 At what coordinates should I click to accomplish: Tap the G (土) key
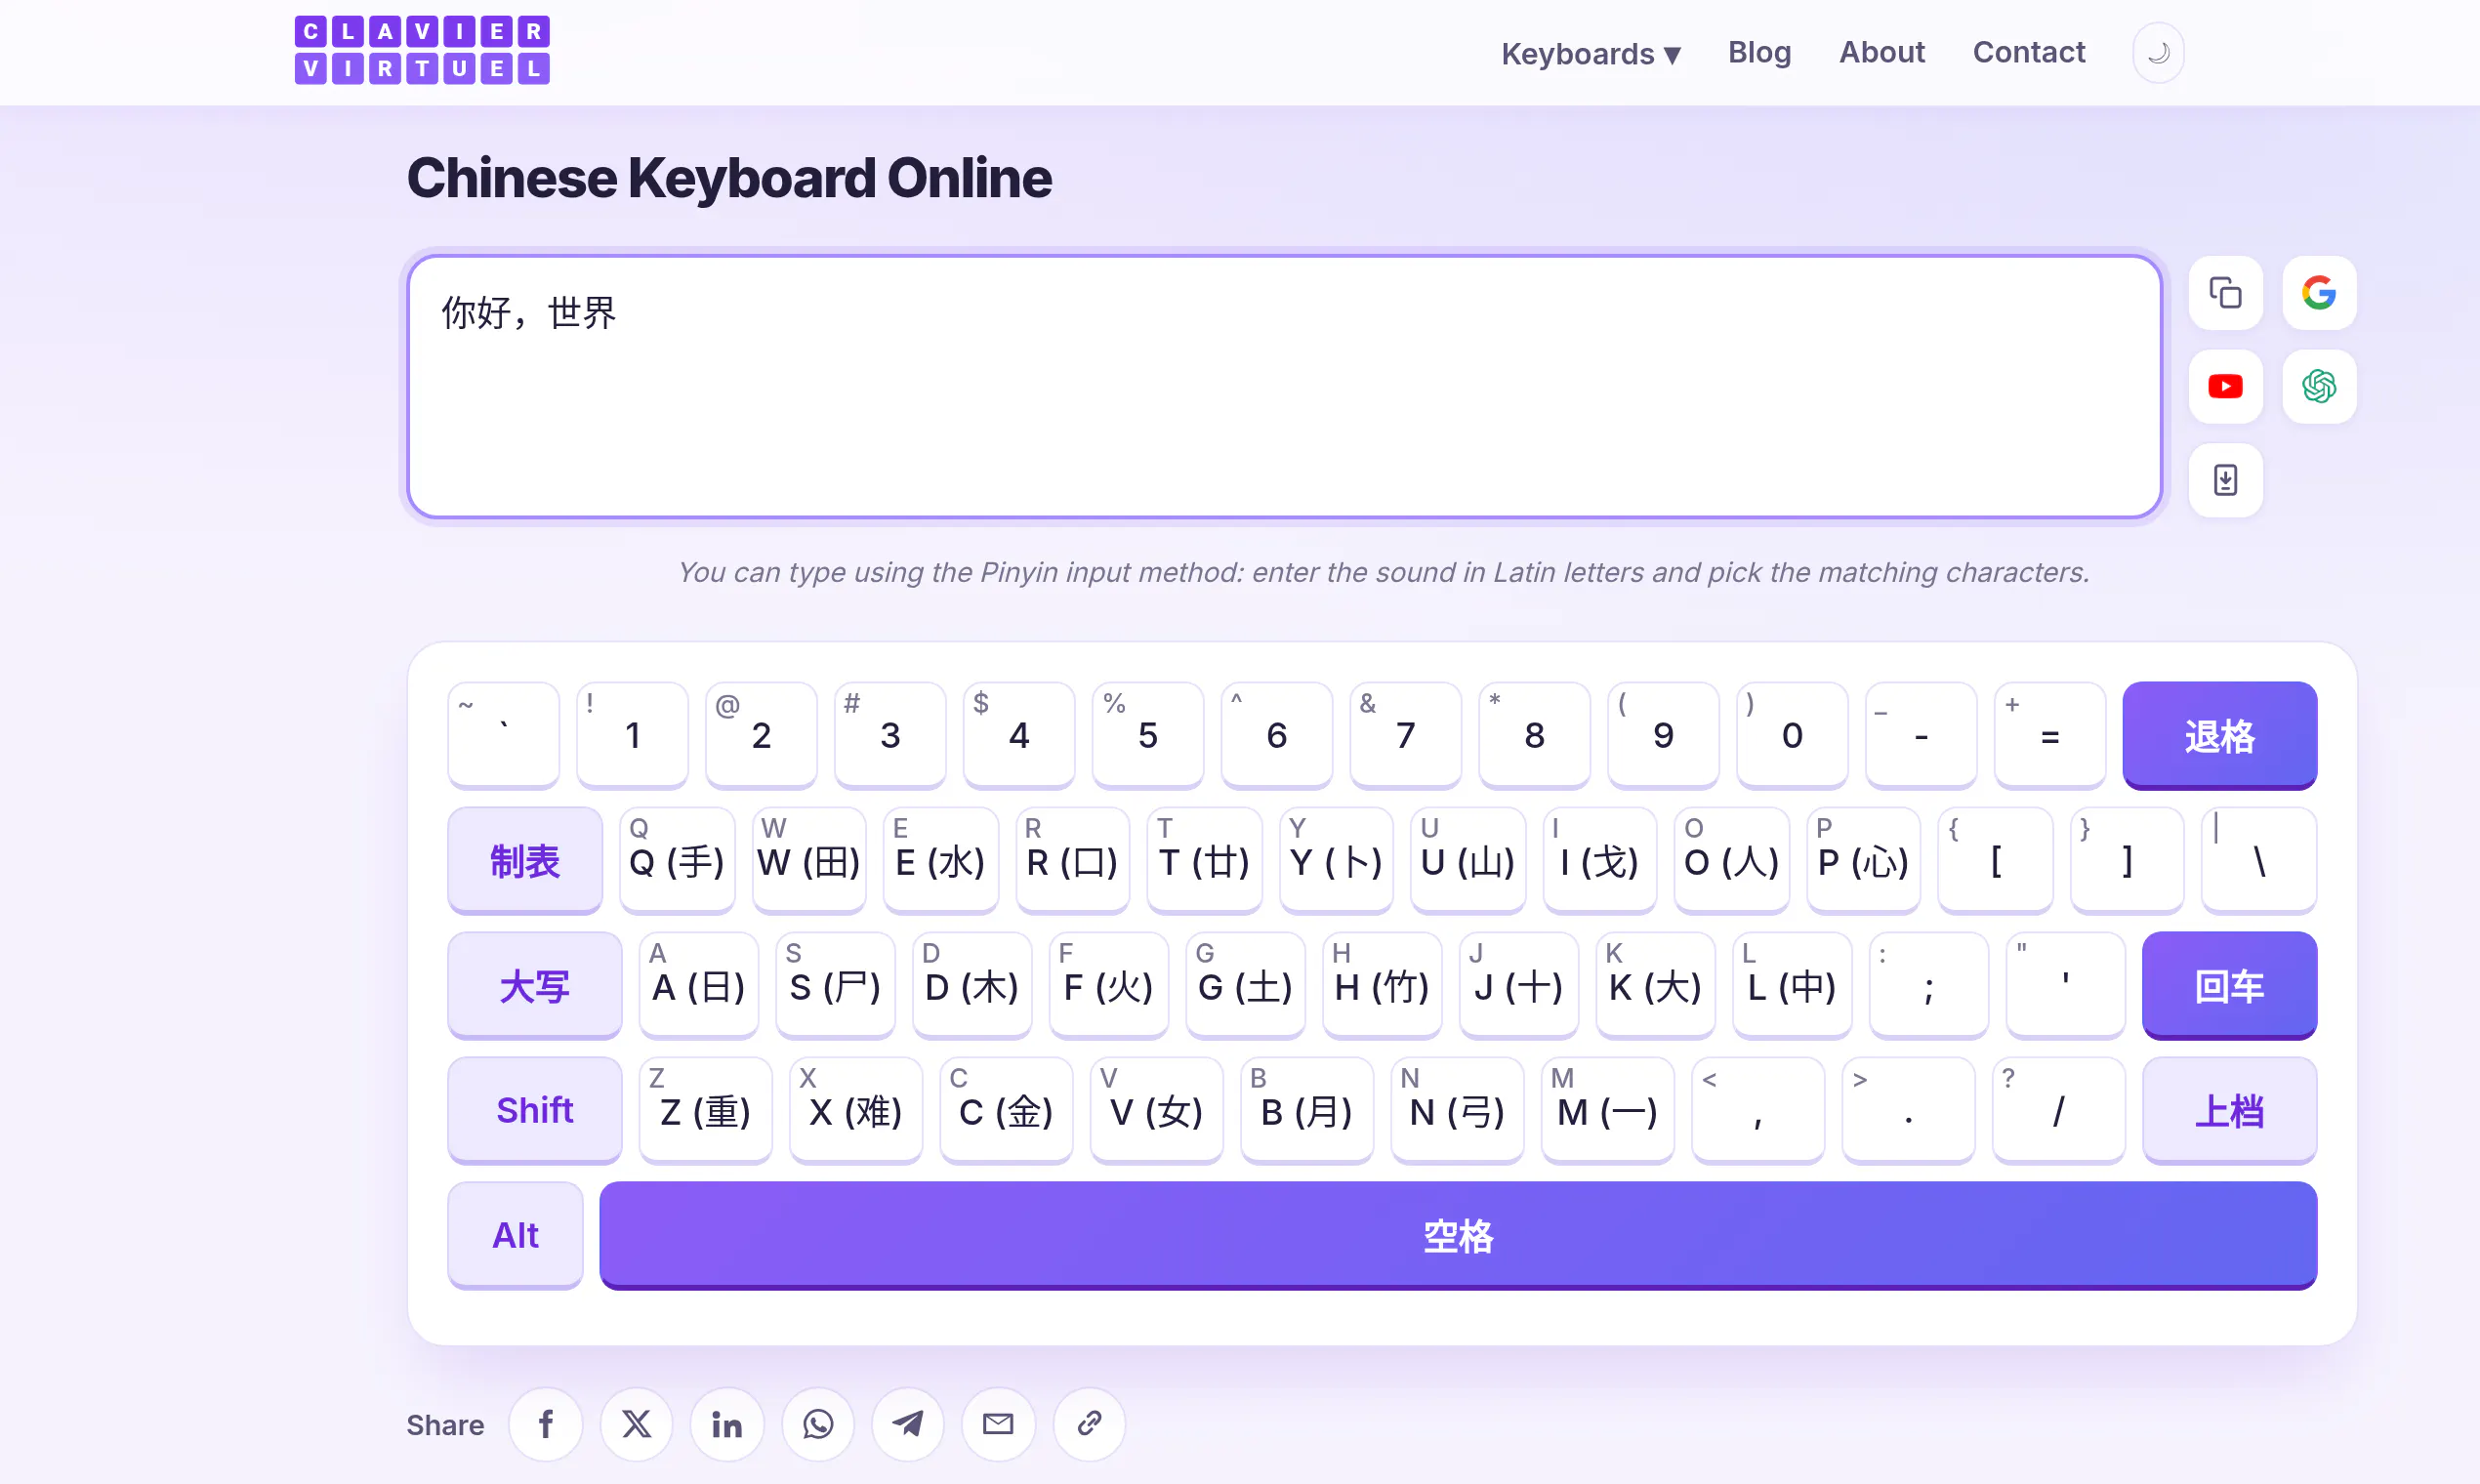[1245, 985]
